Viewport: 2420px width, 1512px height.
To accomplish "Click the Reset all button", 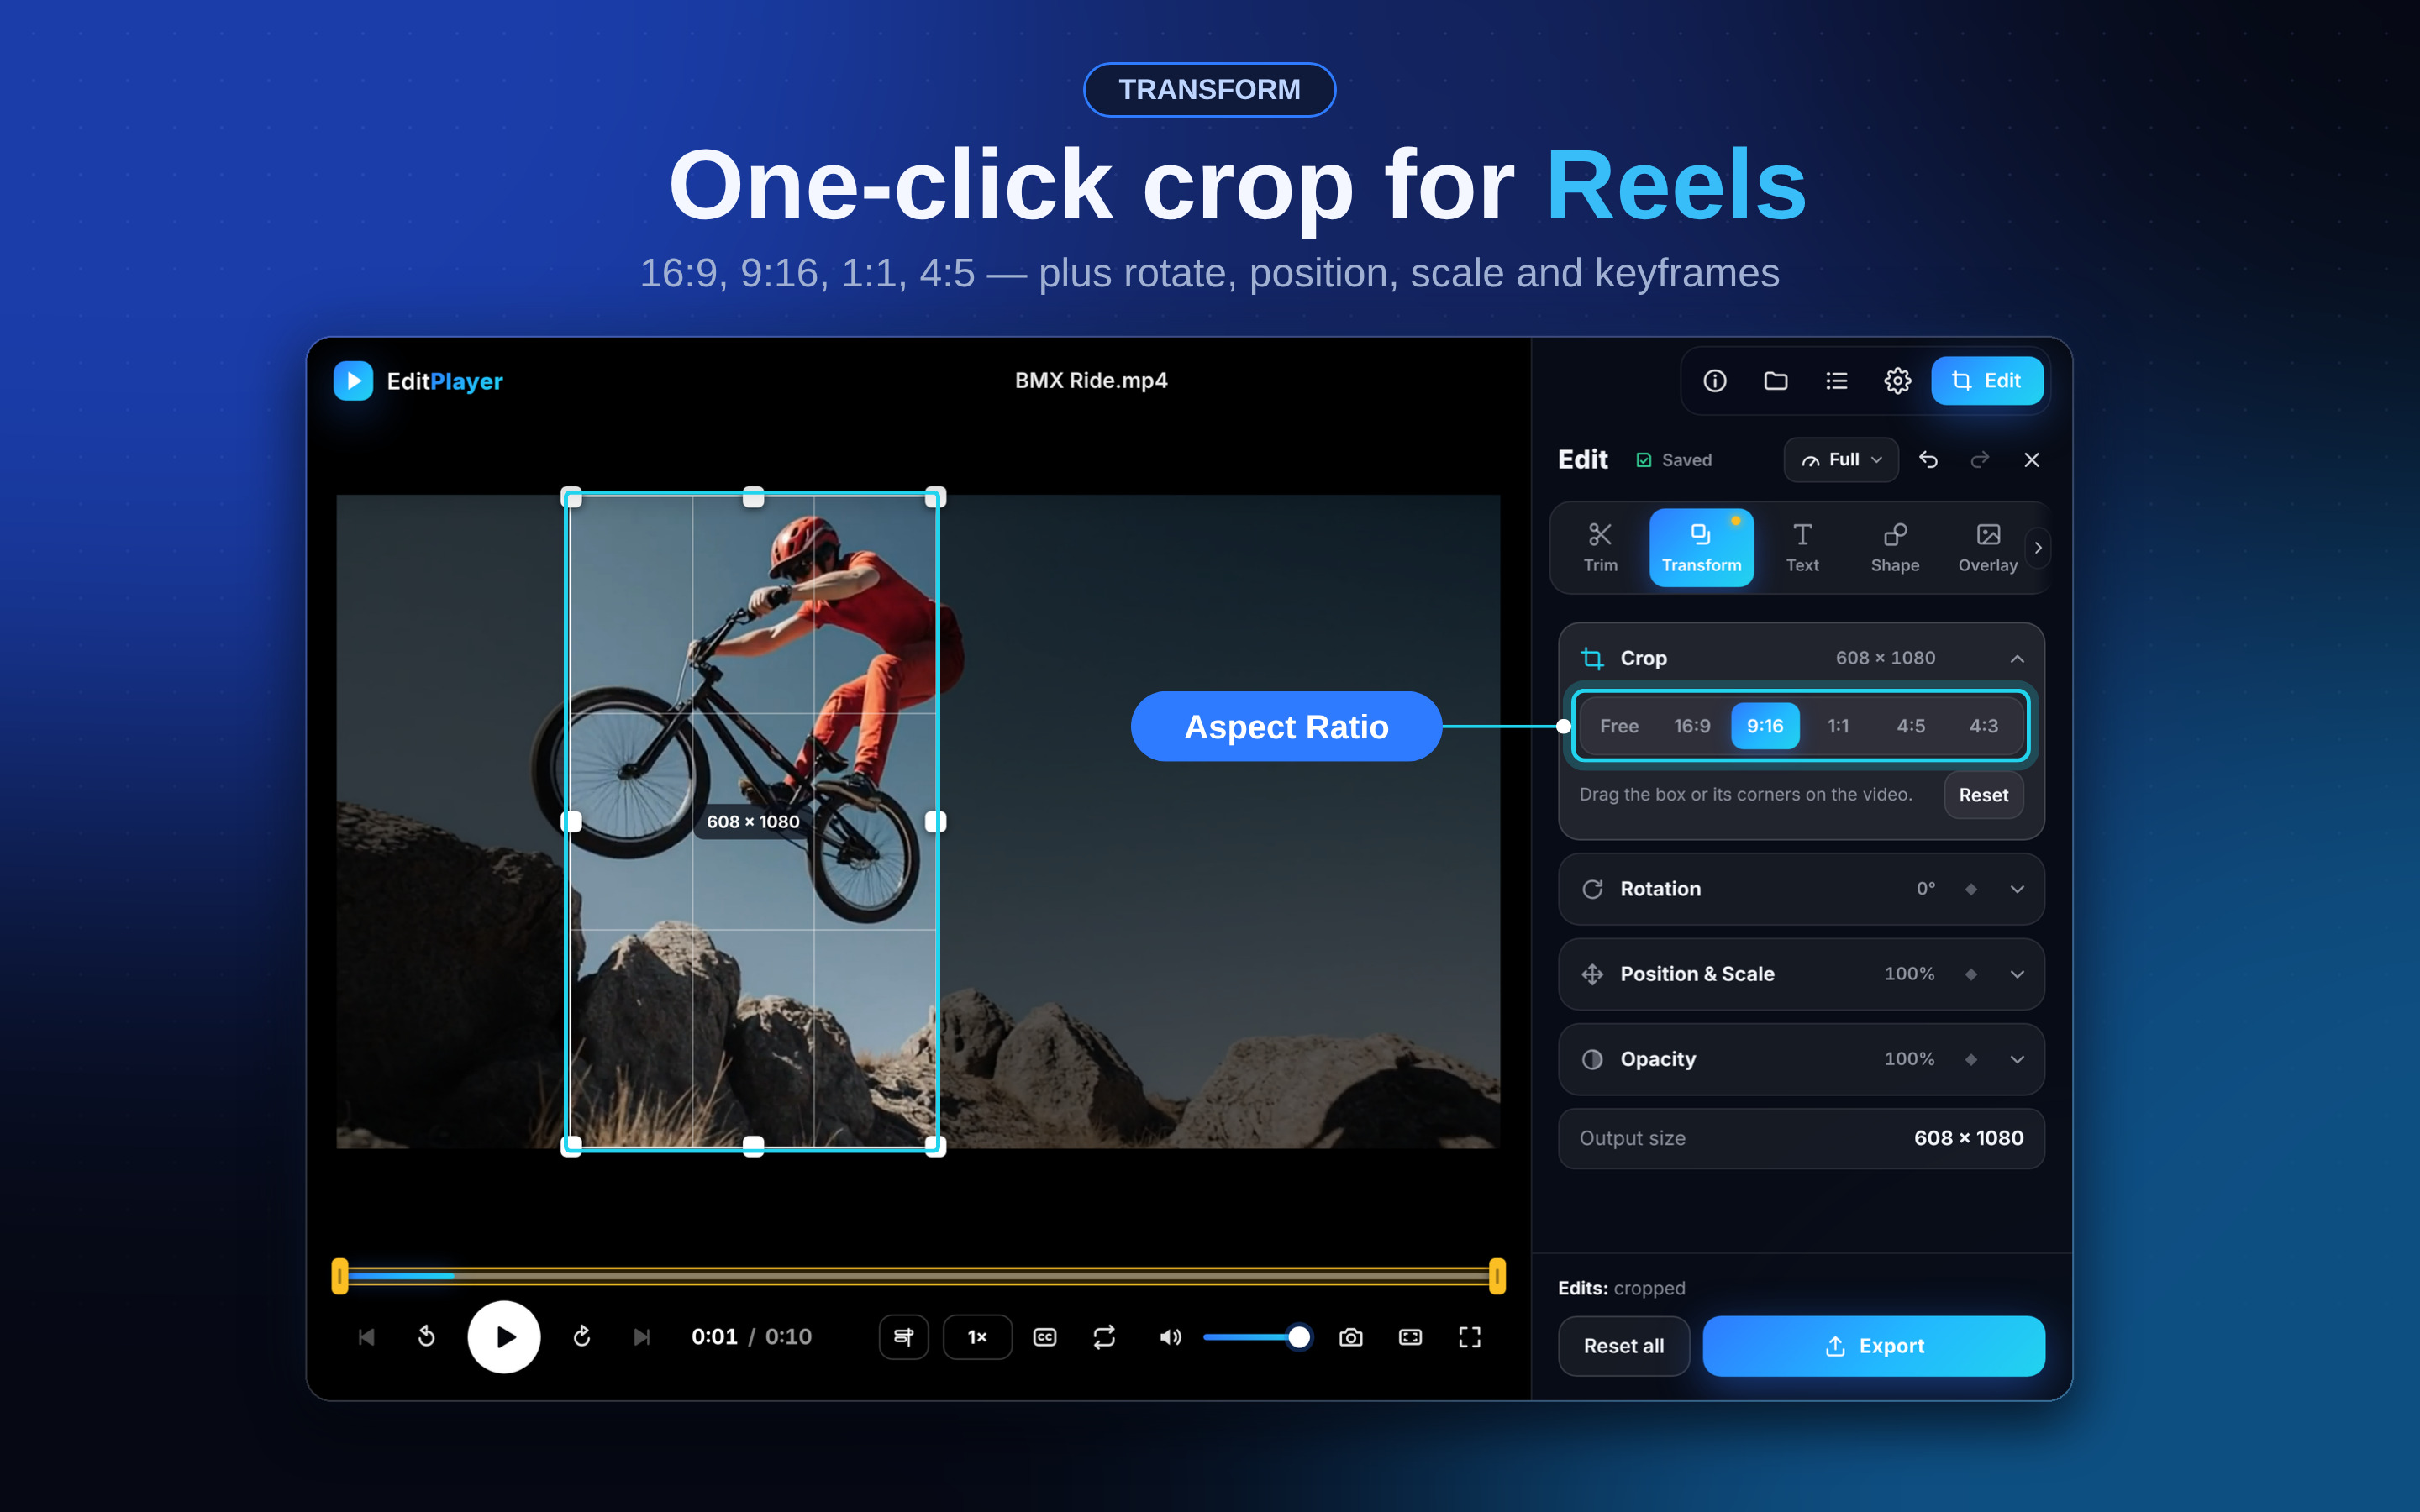I will (1624, 1346).
